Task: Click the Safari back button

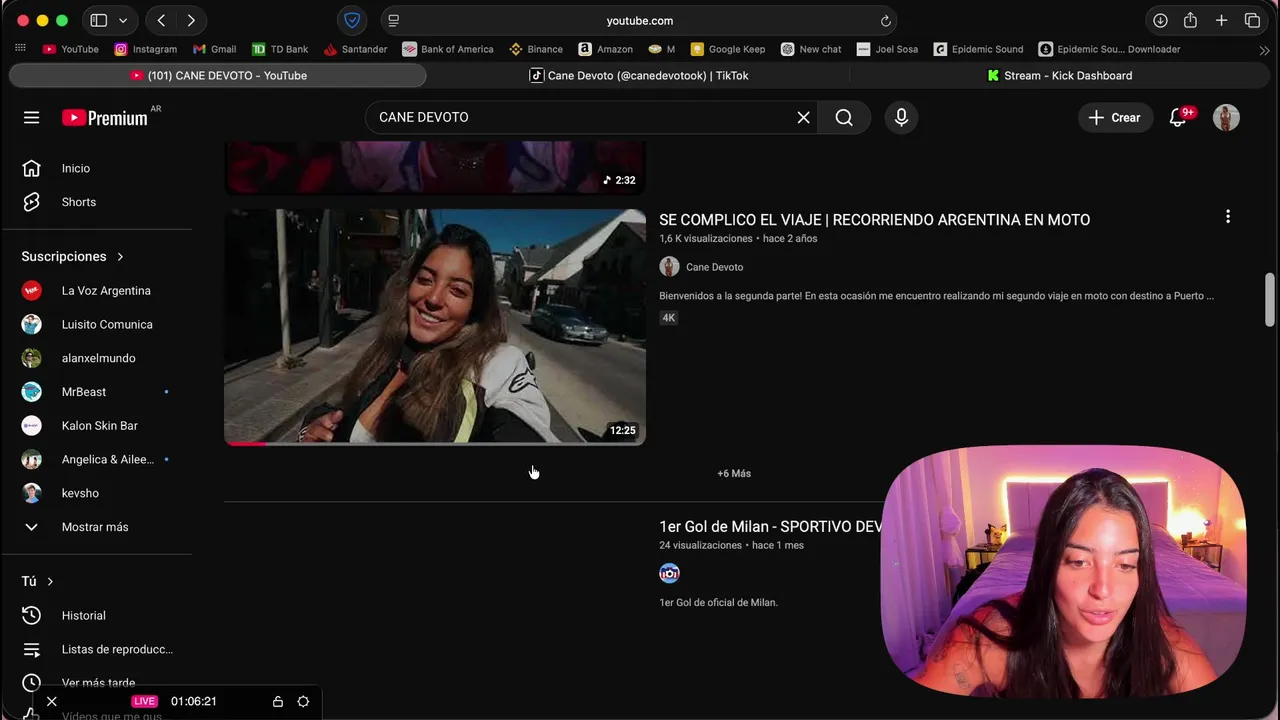Action: click(161, 20)
